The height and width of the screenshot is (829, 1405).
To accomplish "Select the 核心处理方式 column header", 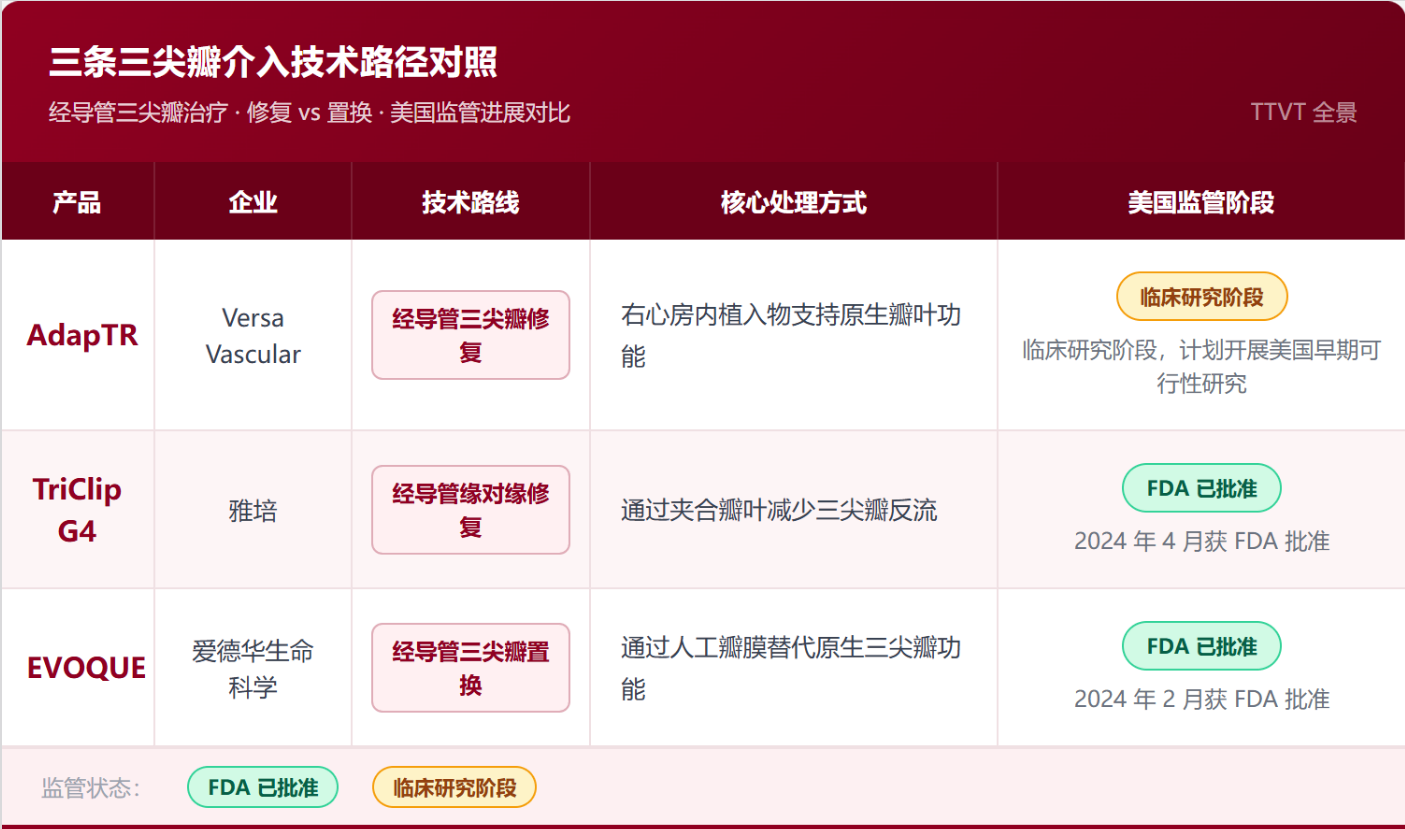I will point(794,203).
